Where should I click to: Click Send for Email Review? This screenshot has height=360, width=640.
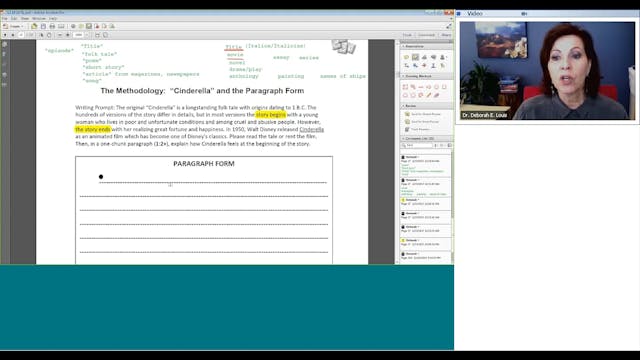coord(422,122)
